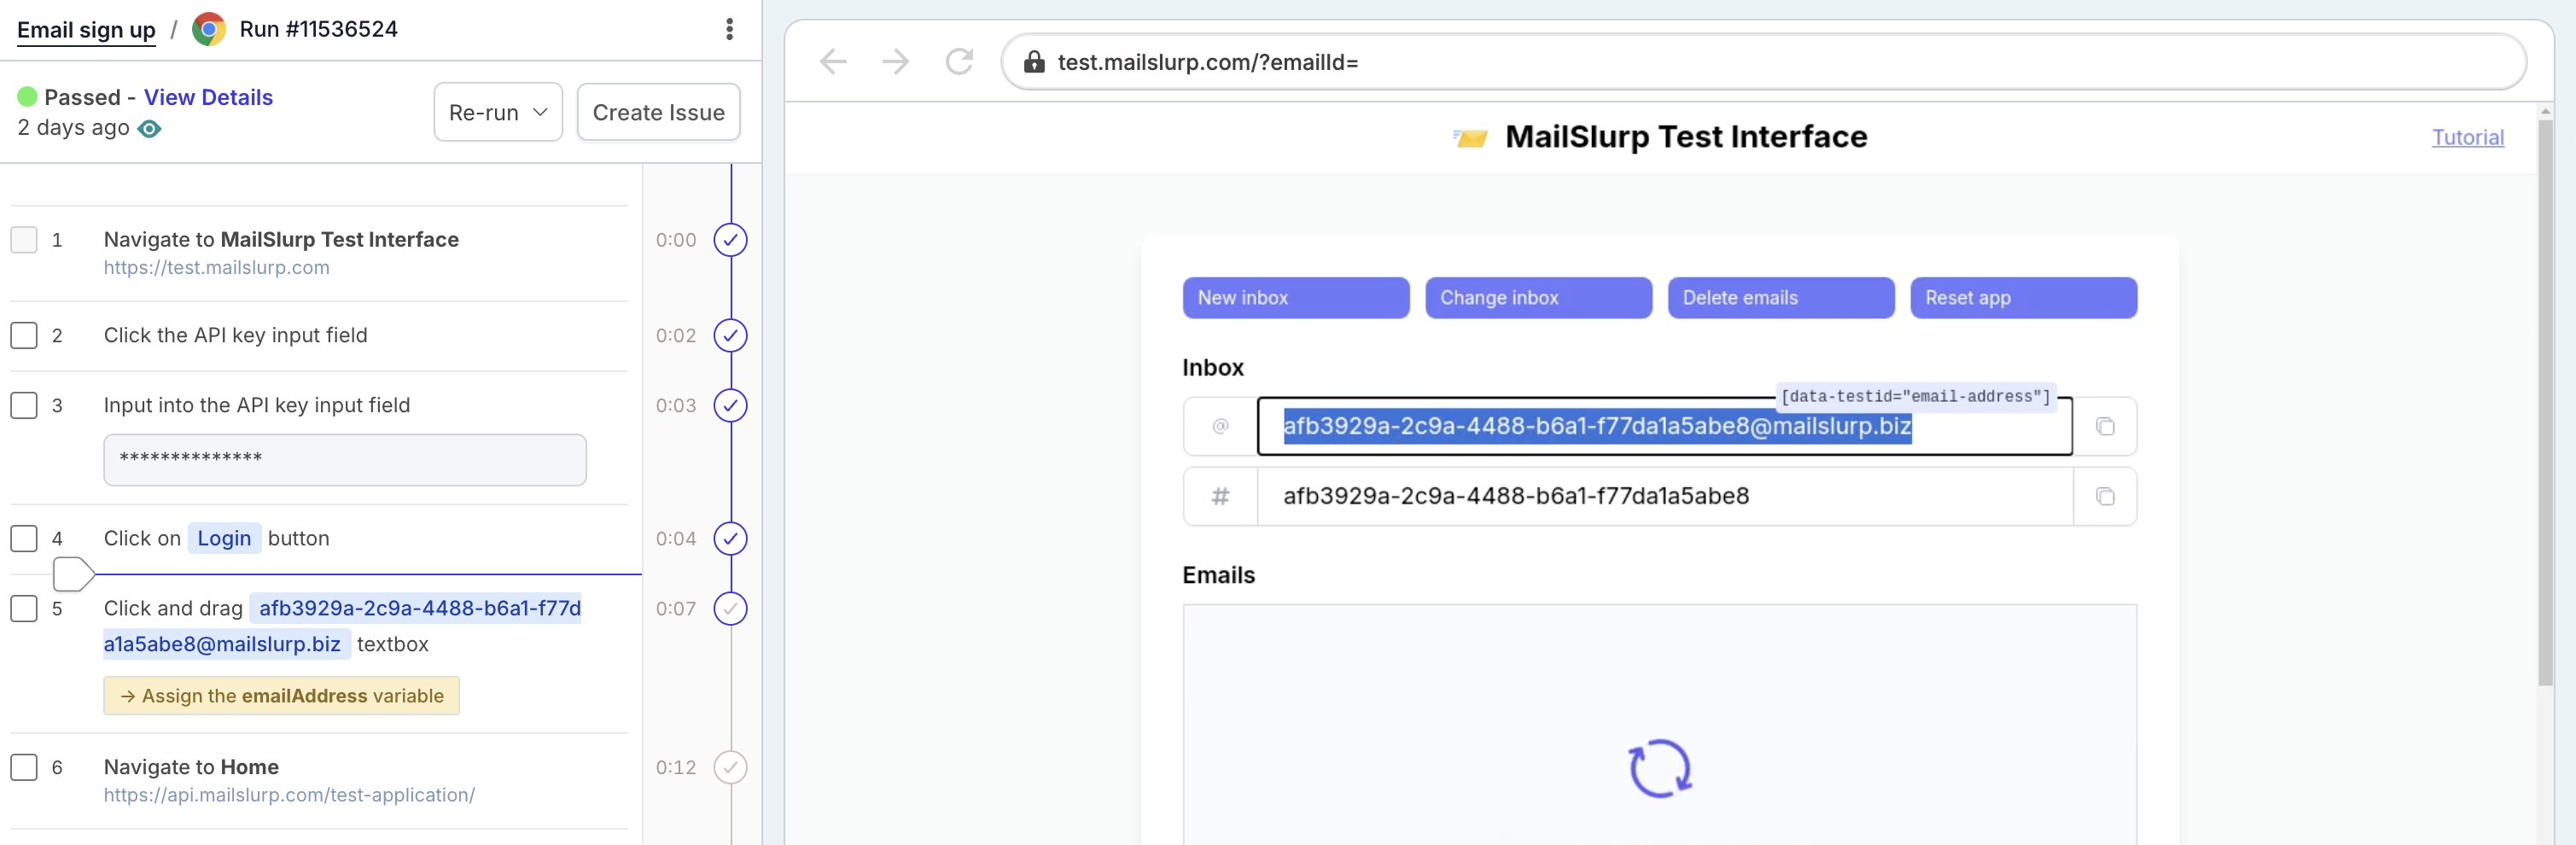Select step 2 text Click the API key input field

[235, 335]
